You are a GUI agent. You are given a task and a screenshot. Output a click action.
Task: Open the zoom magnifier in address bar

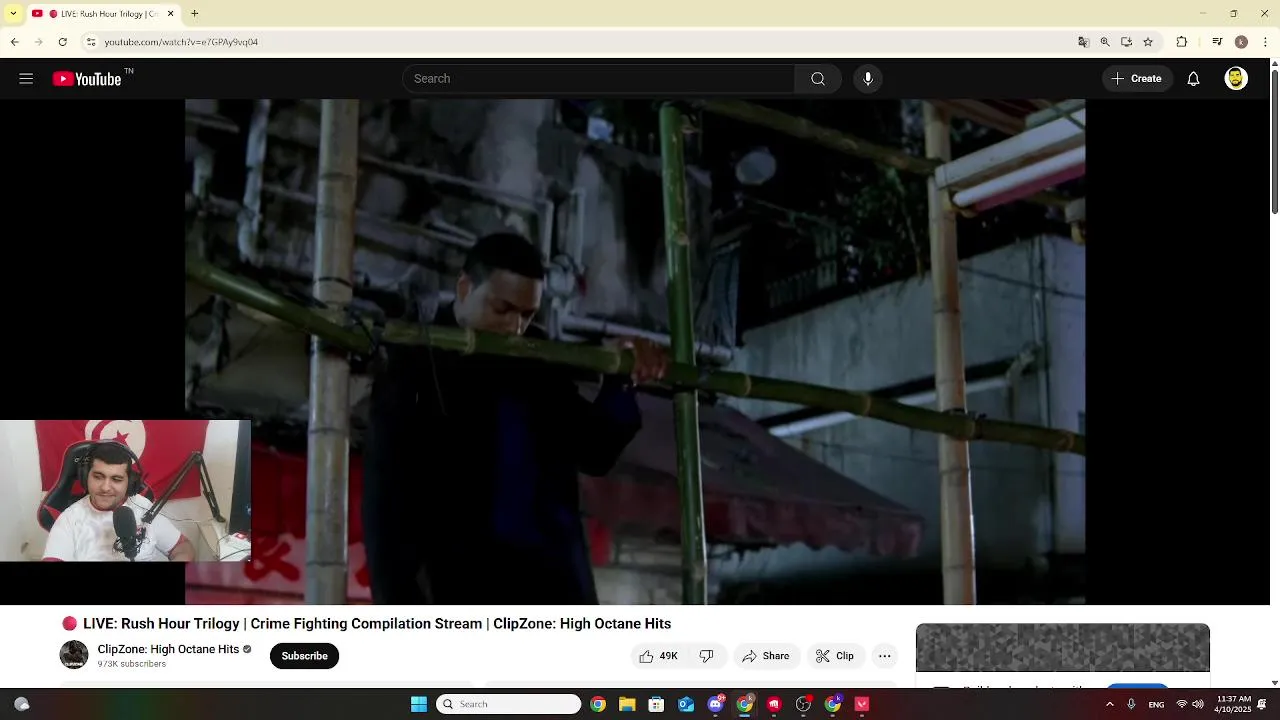[x=1105, y=42]
